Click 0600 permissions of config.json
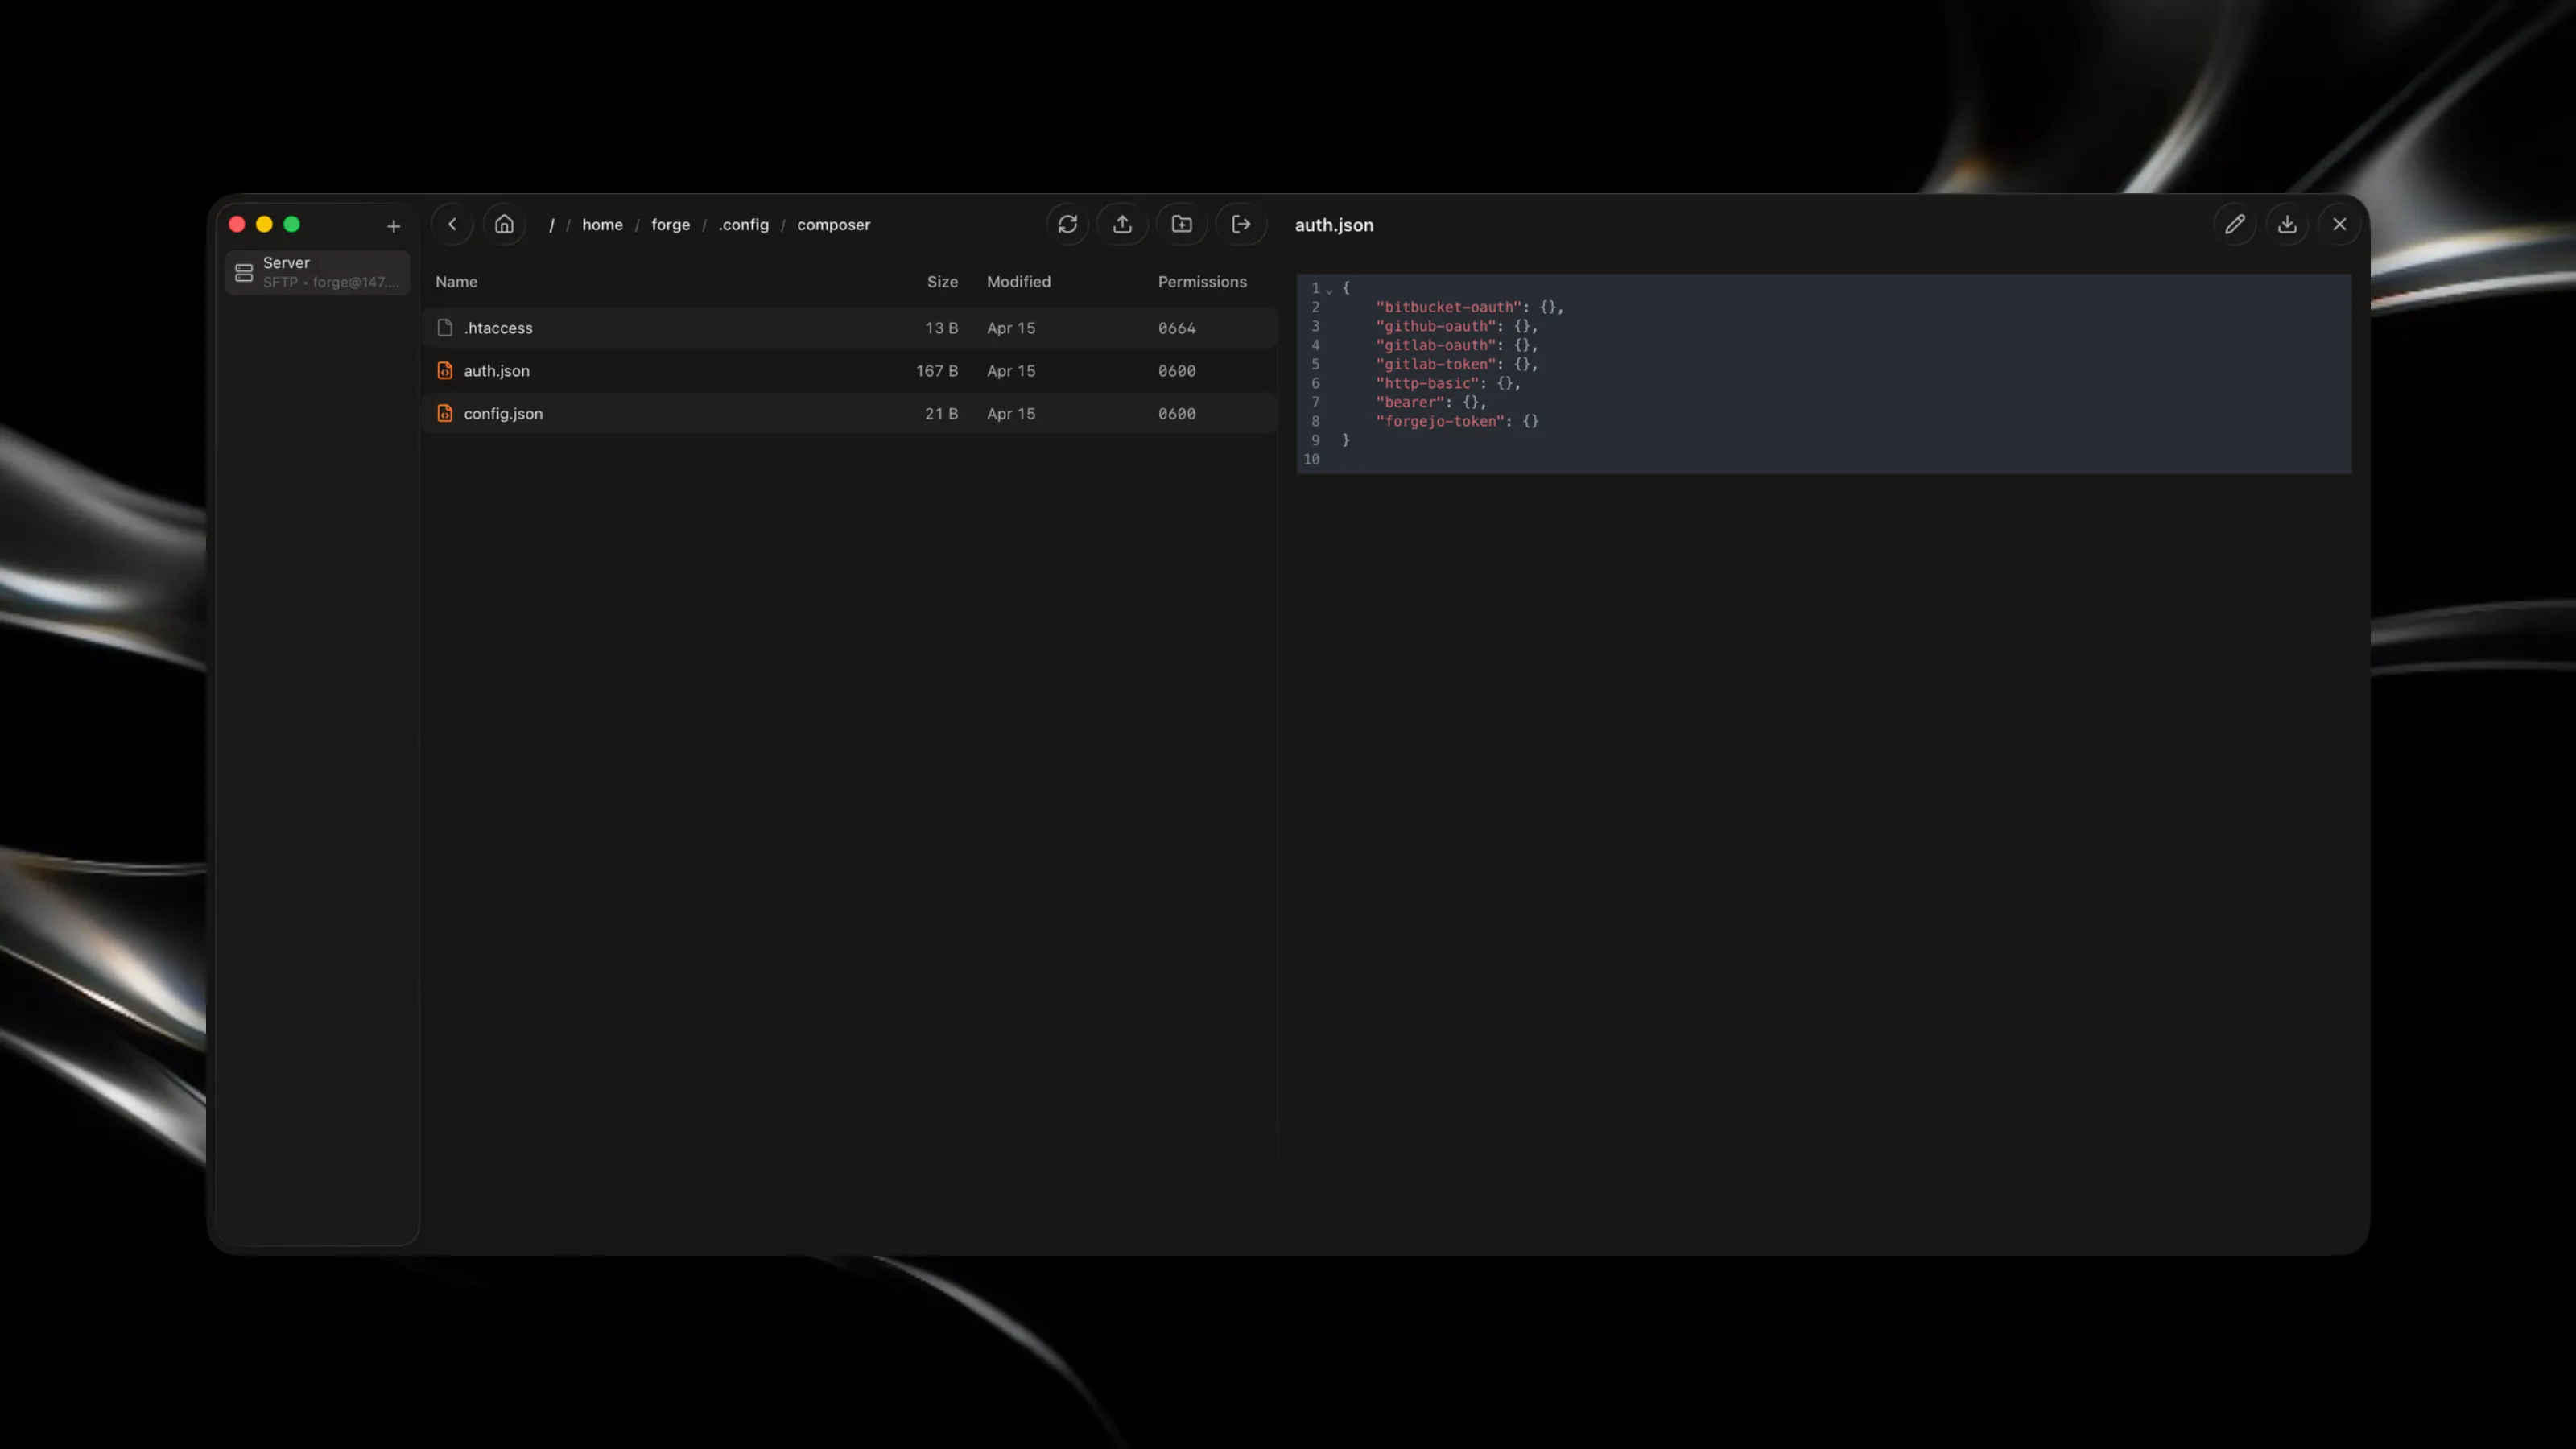The image size is (2576, 1449). [1176, 413]
